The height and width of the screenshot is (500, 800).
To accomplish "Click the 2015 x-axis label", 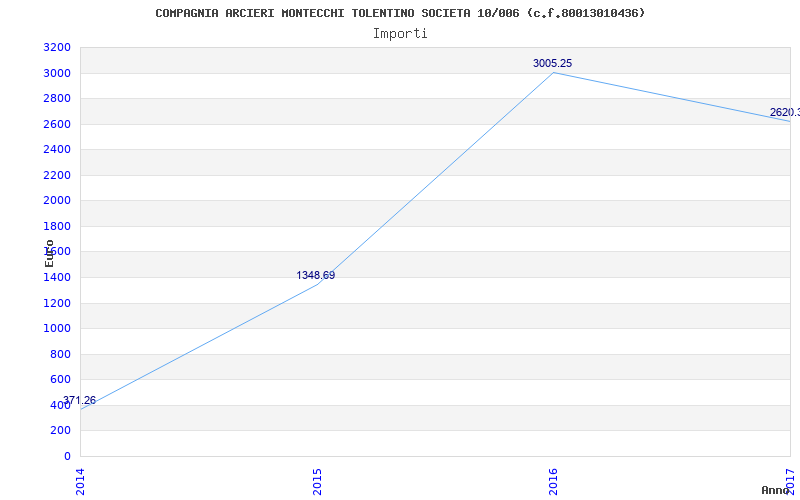I will (x=317, y=482).
